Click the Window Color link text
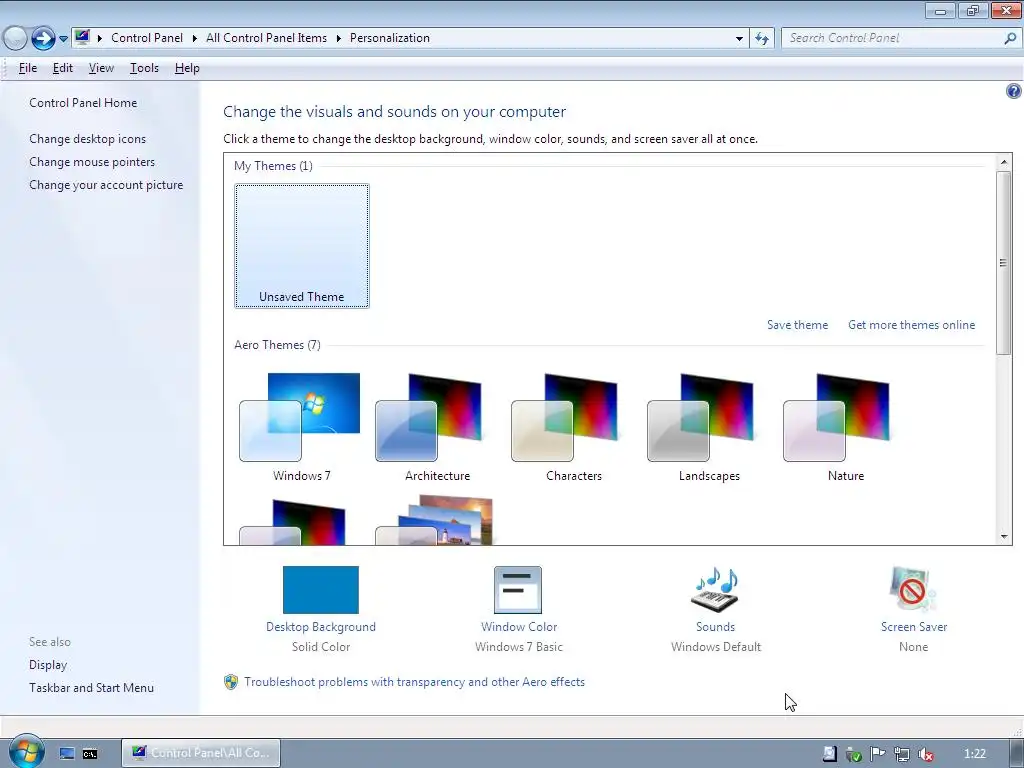This screenshot has height=768, width=1024. [x=519, y=626]
